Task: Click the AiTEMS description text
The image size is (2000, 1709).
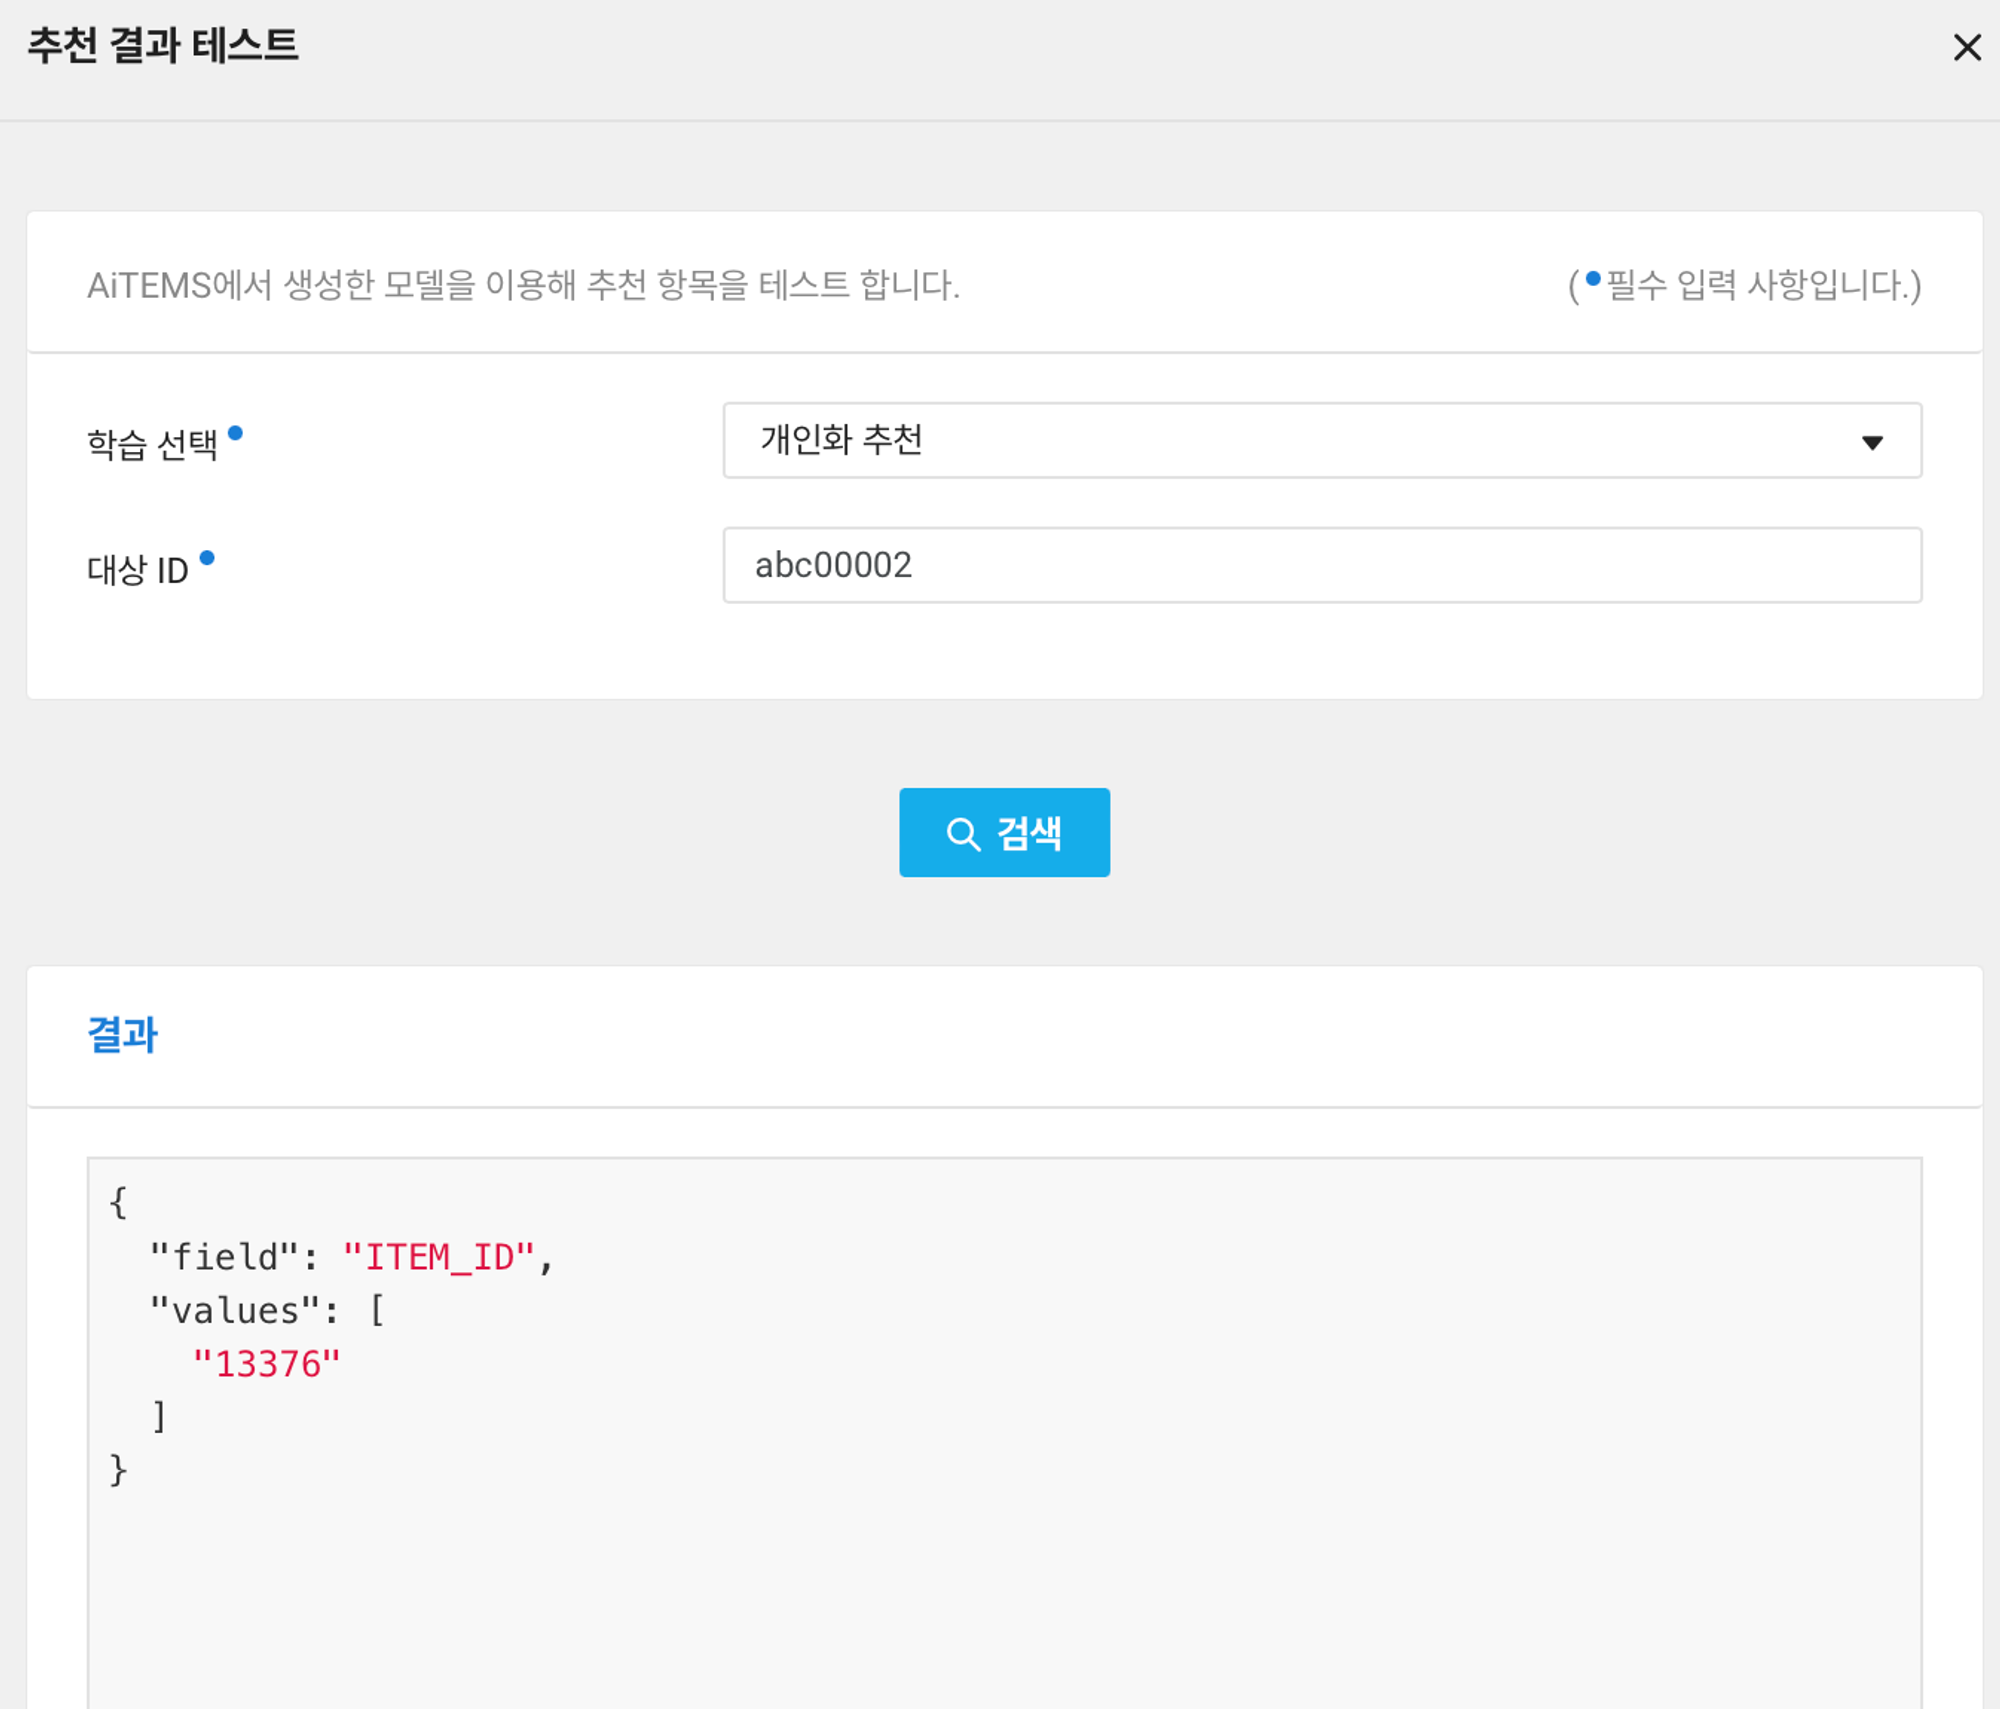Action: tap(522, 285)
